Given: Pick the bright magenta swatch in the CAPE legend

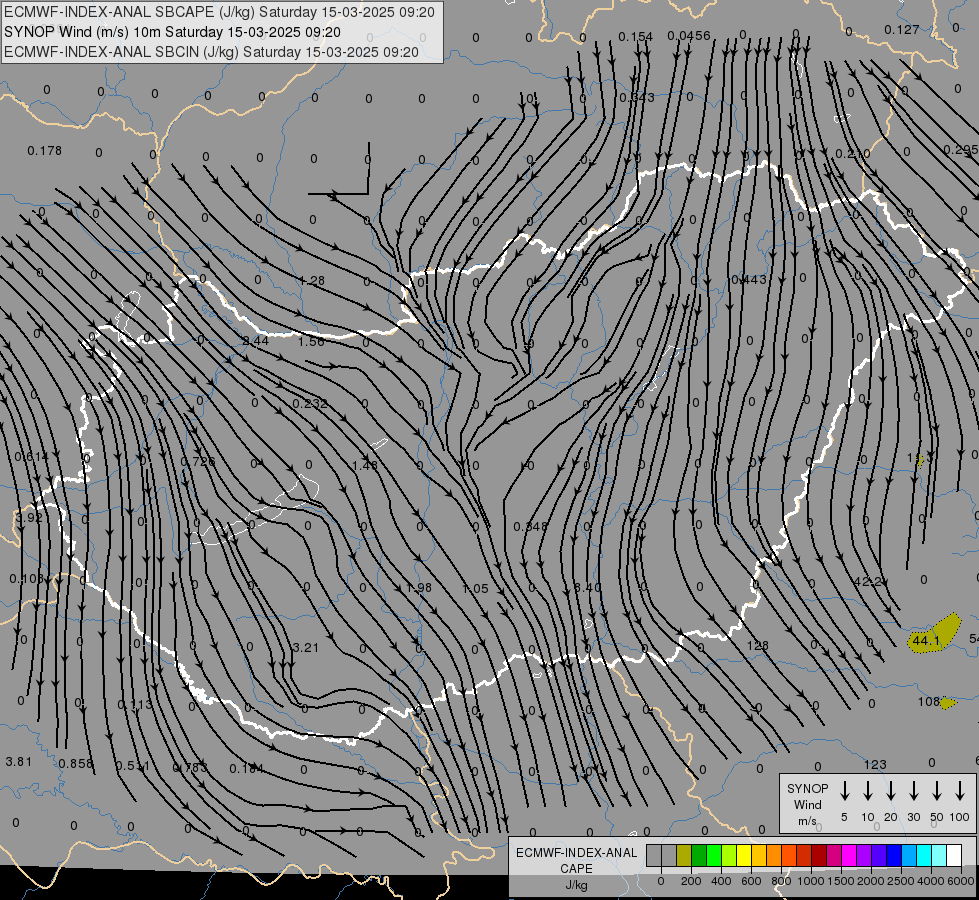Looking at the screenshot, I should point(849,856).
